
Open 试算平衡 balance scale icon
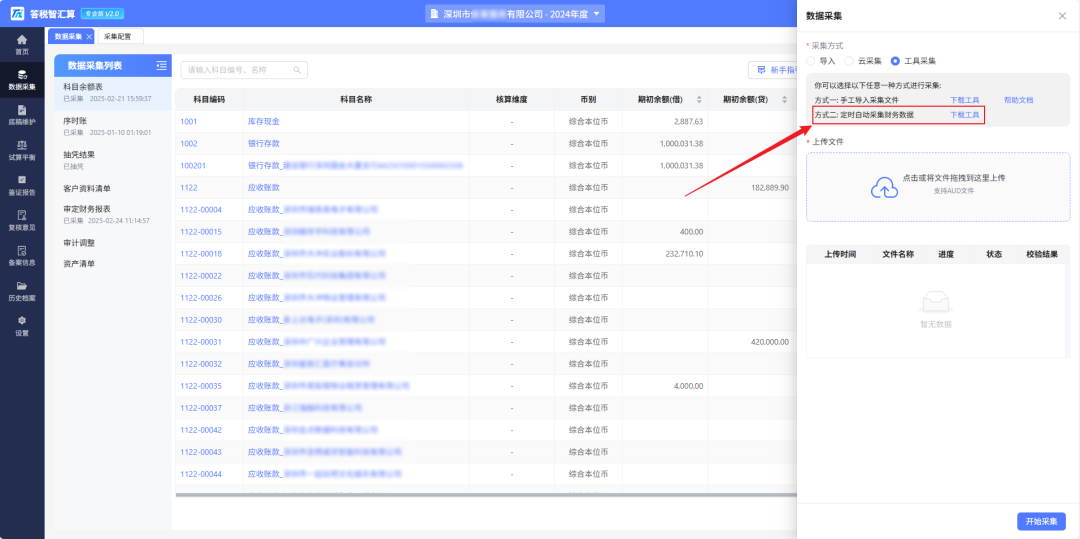22,145
